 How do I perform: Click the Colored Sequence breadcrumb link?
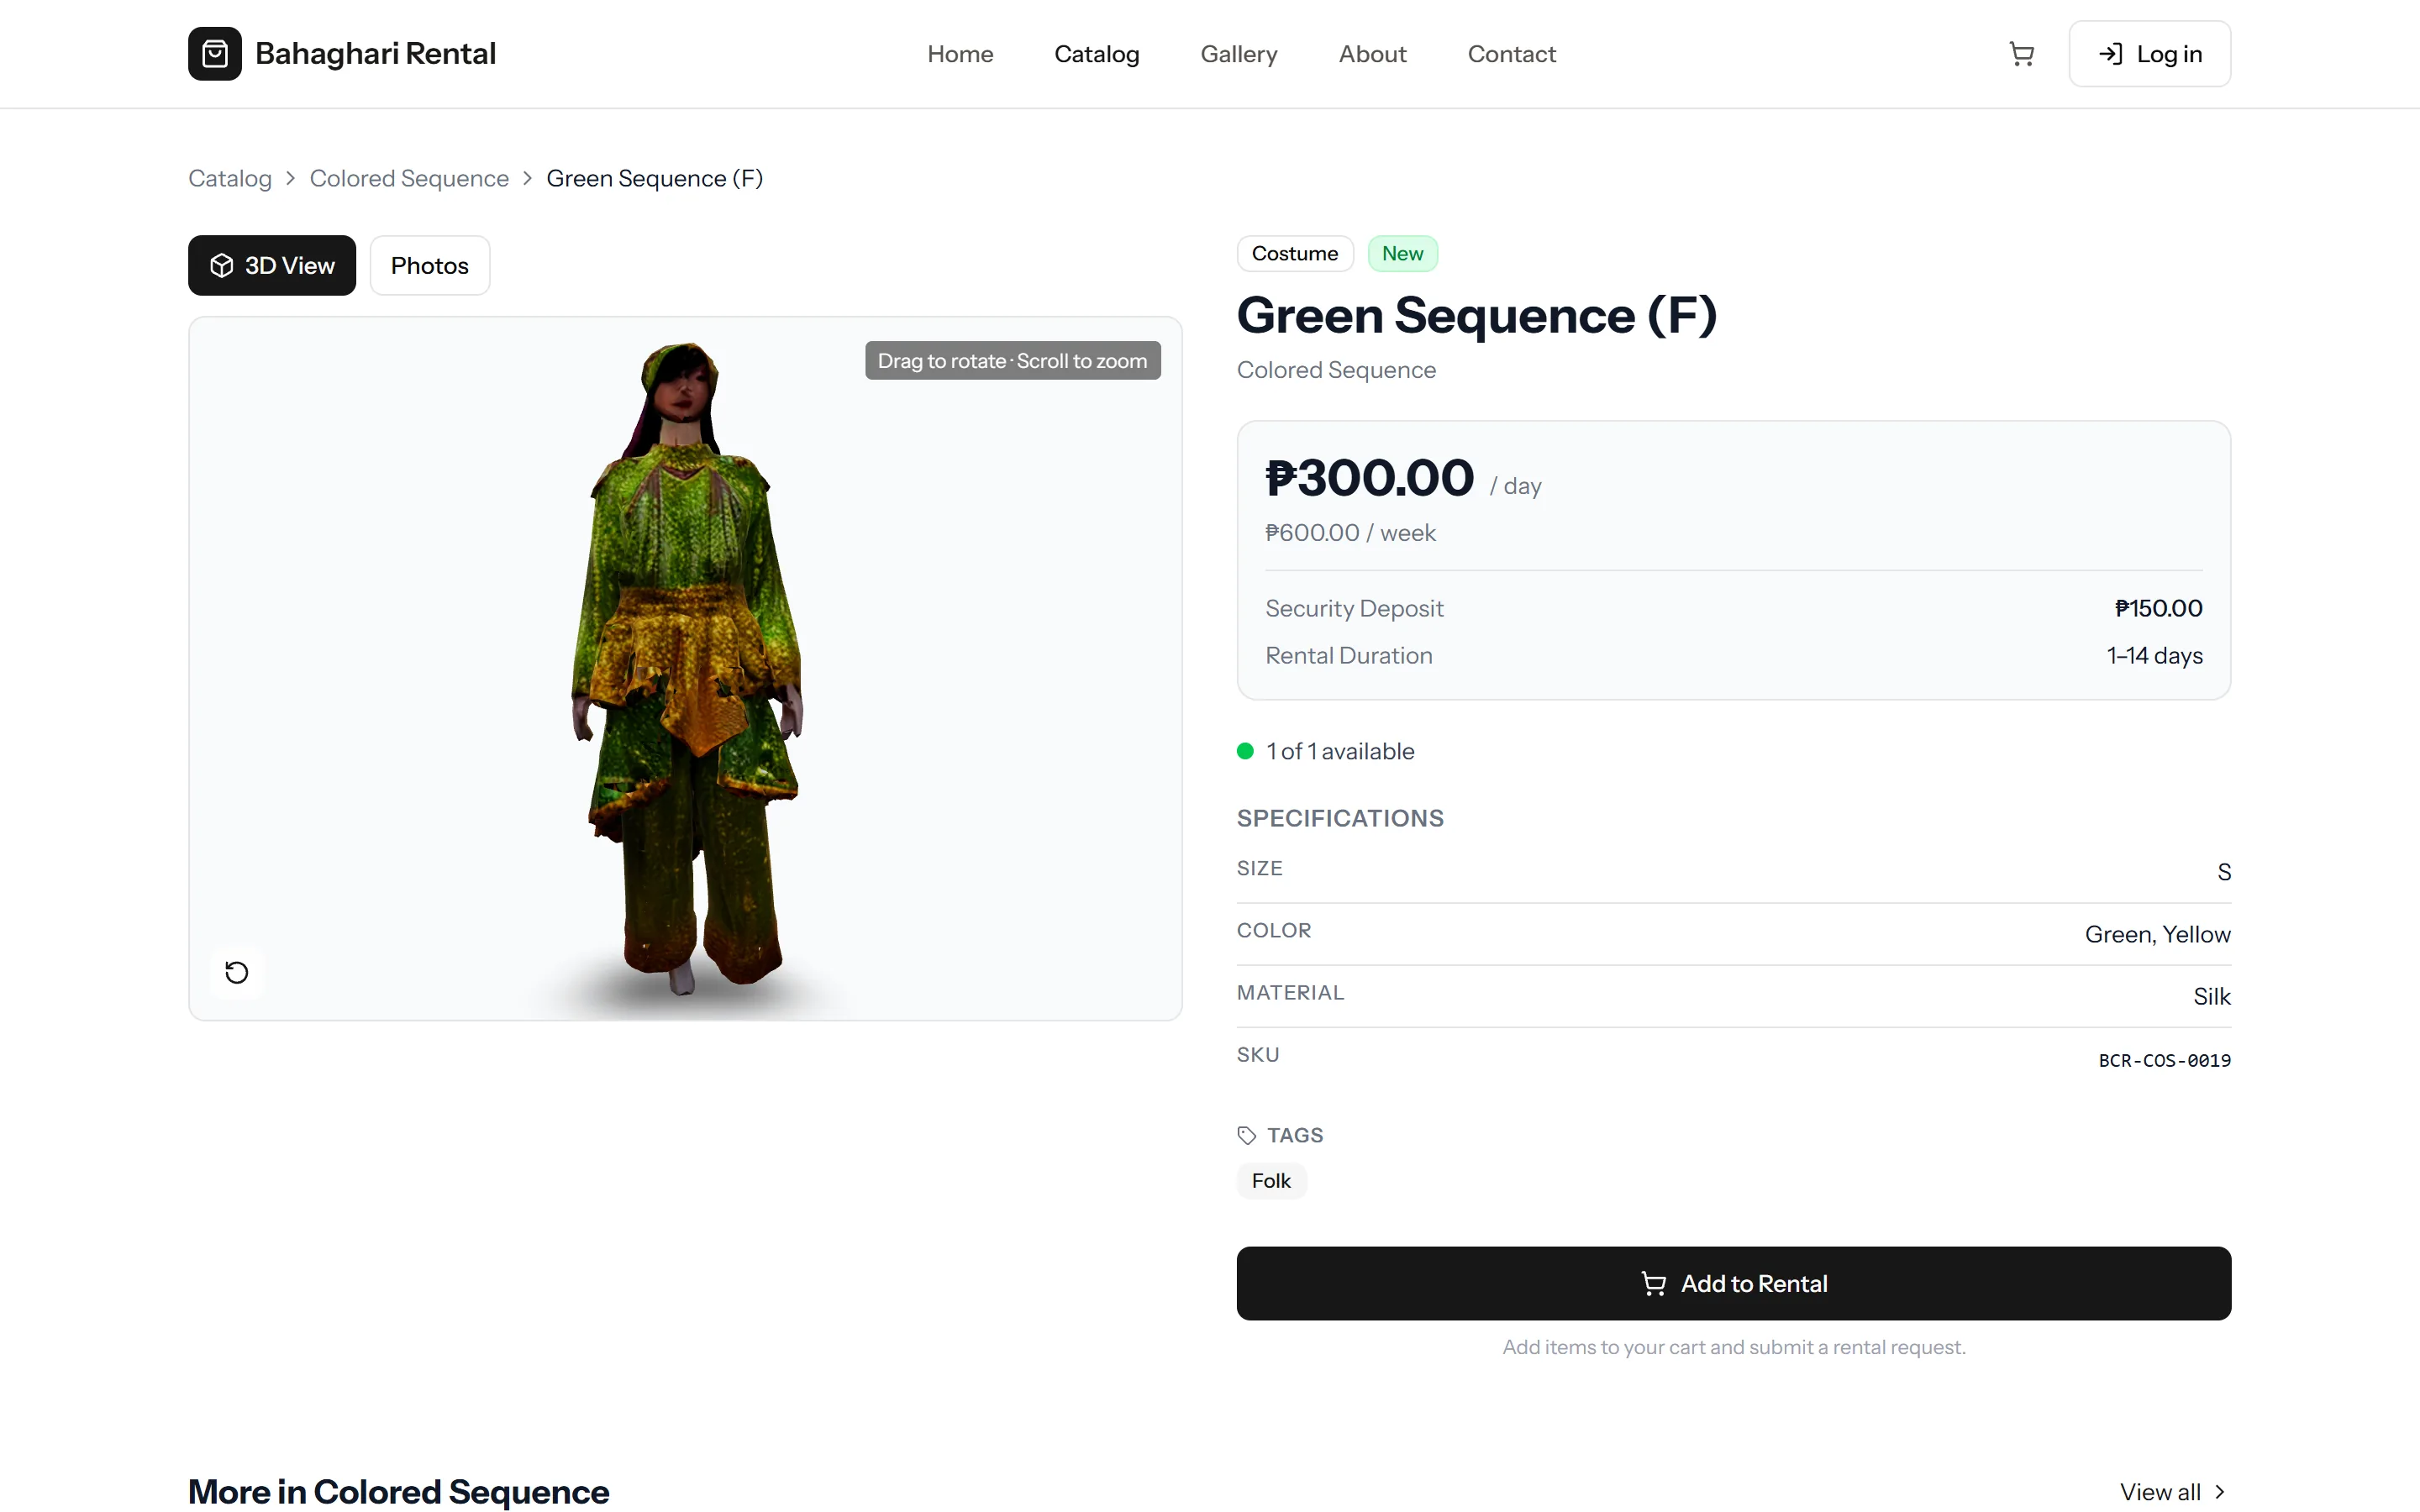click(409, 178)
